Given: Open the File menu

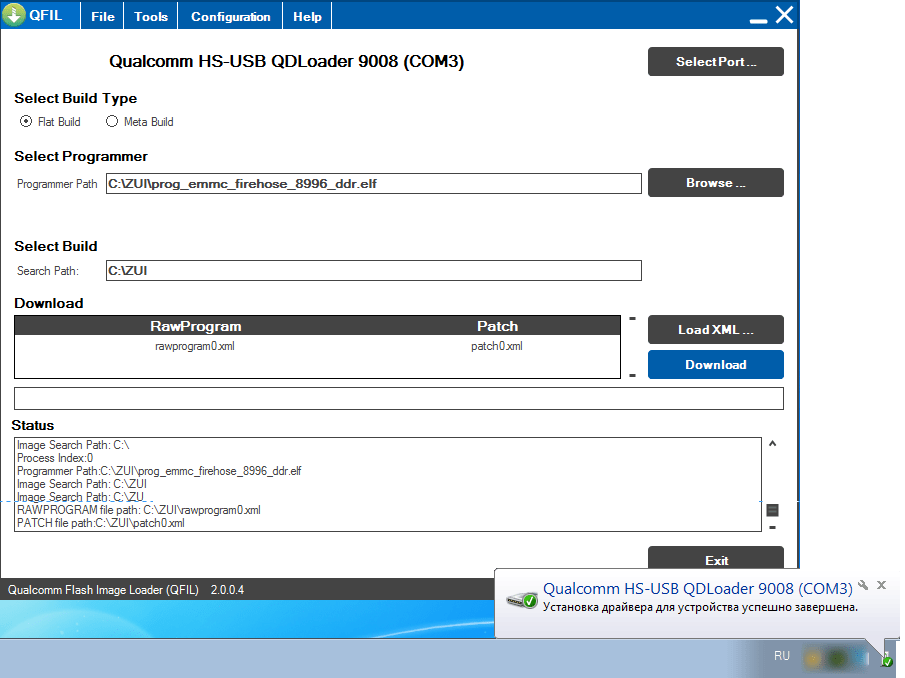Looking at the screenshot, I should pyautogui.click(x=103, y=17).
